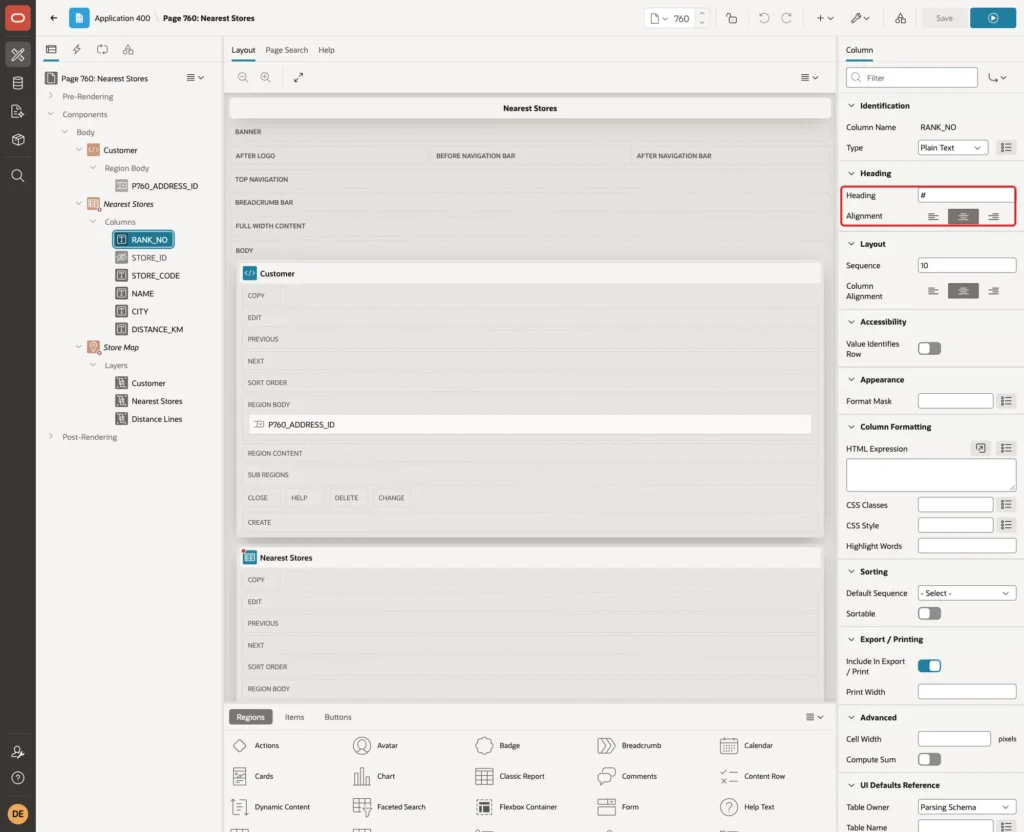Open HTML Expression code editor icon
The height and width of the screenshot is (832, 1024).
(x=980, y=448)
